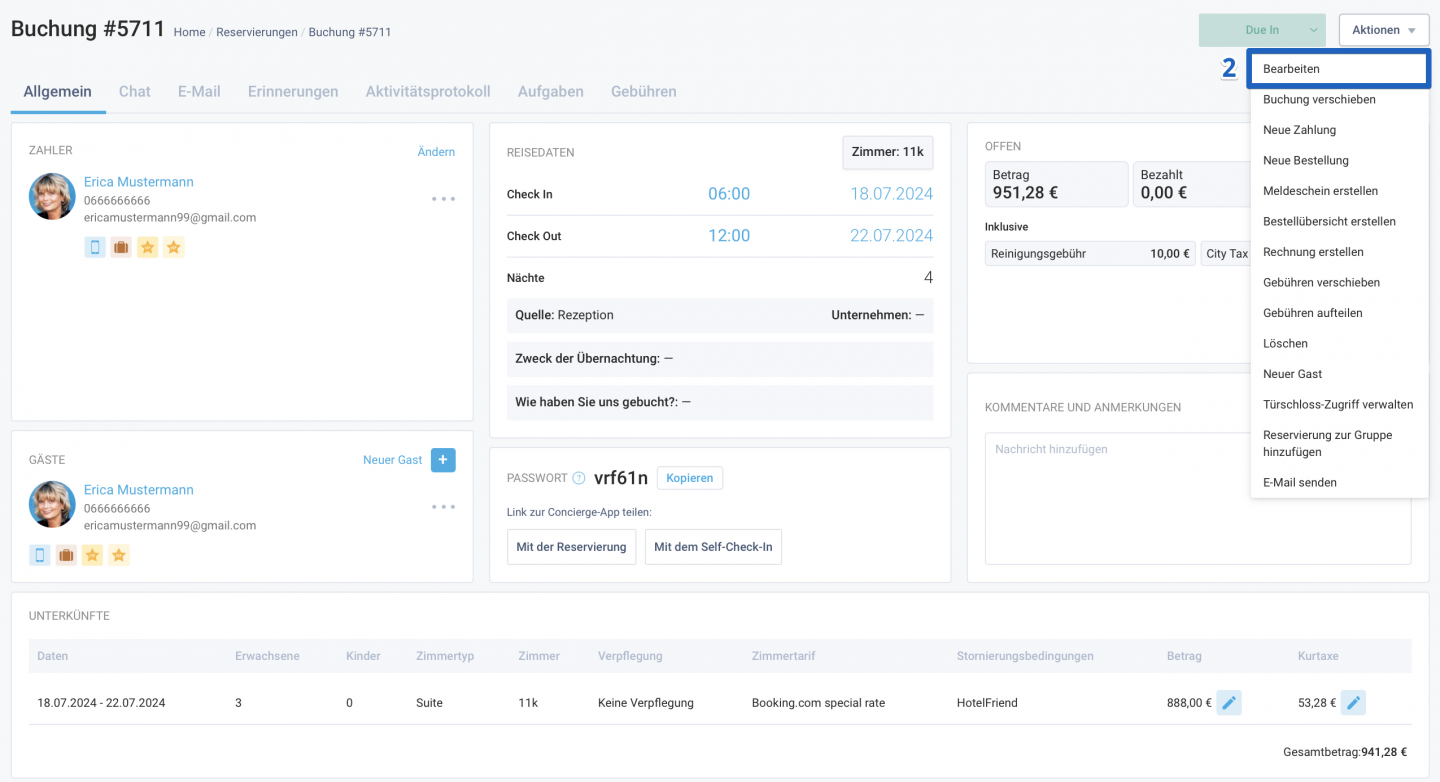Viewport: 1440px width, 782px height.
Task: Open three-dot menu in Gäste card
Action: click(x=443, y=507)
